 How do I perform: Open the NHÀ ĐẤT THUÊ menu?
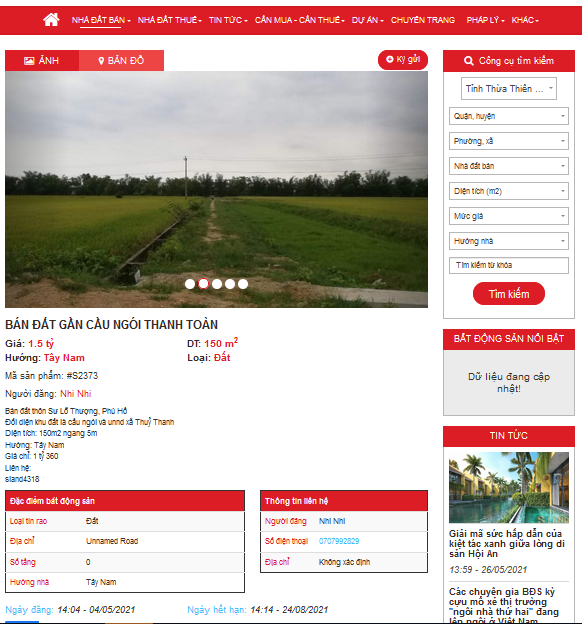170,20
